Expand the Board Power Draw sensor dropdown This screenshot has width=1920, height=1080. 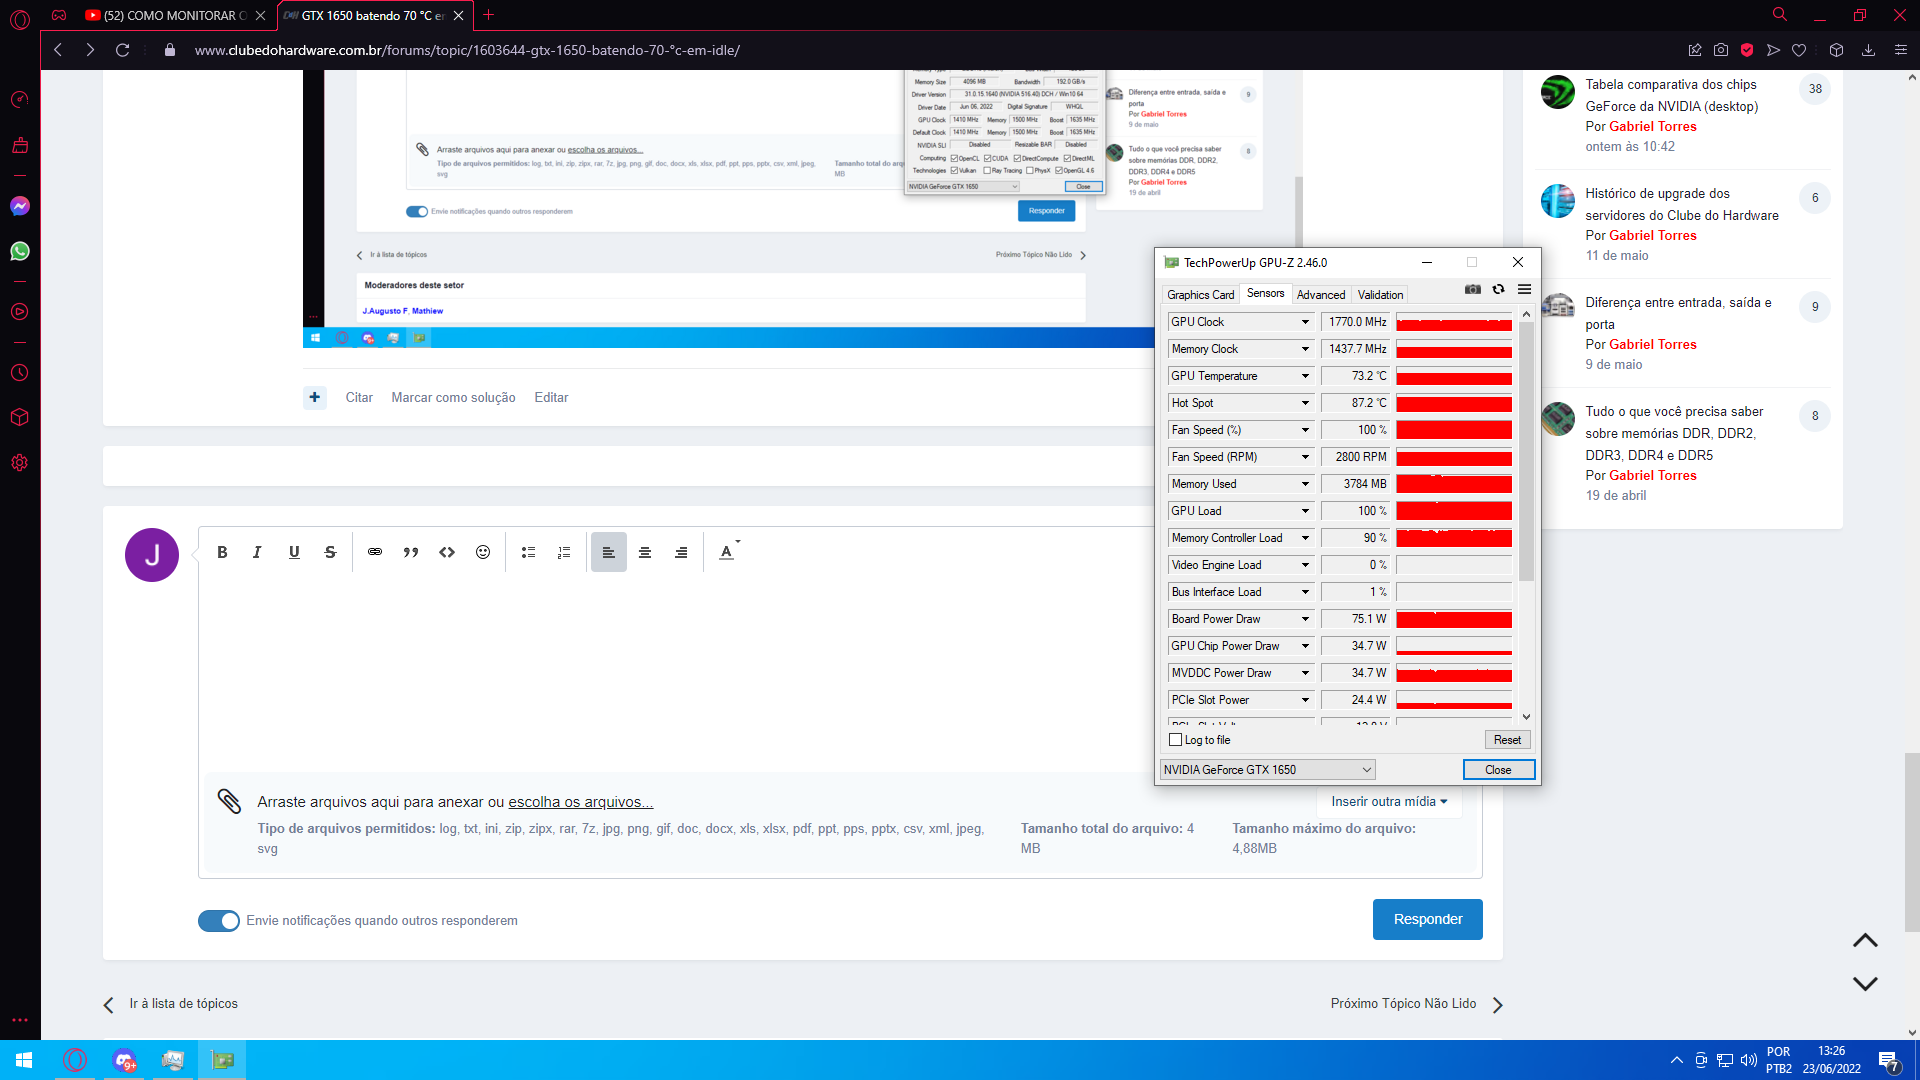[x=1305, y=619]
